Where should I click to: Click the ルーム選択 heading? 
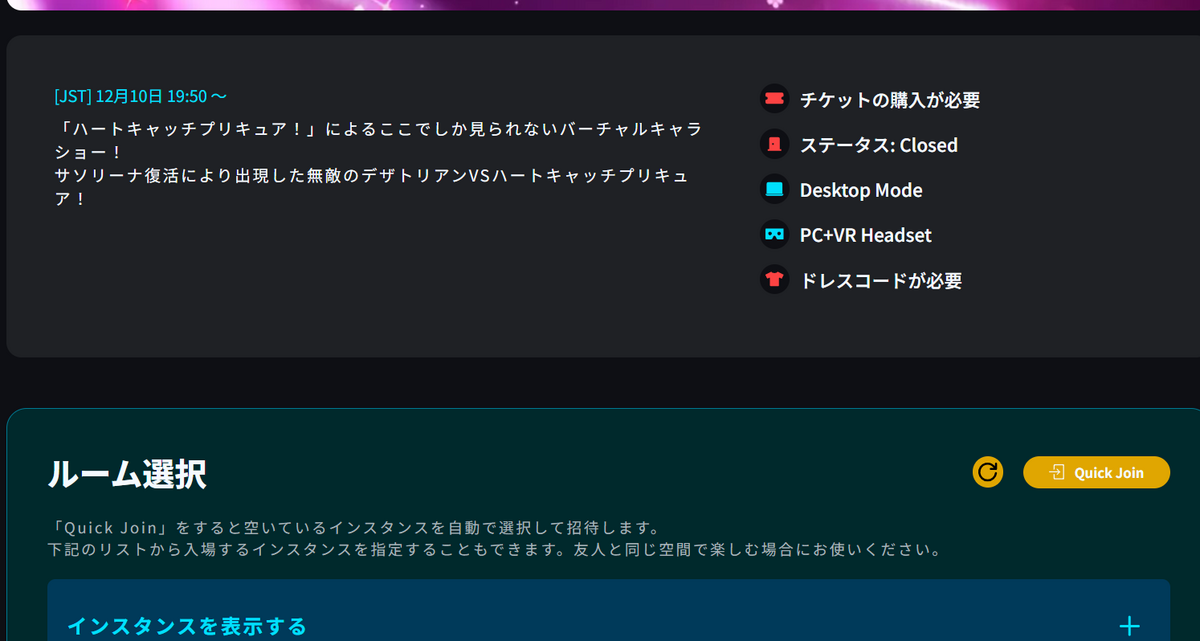click(127, 474)
